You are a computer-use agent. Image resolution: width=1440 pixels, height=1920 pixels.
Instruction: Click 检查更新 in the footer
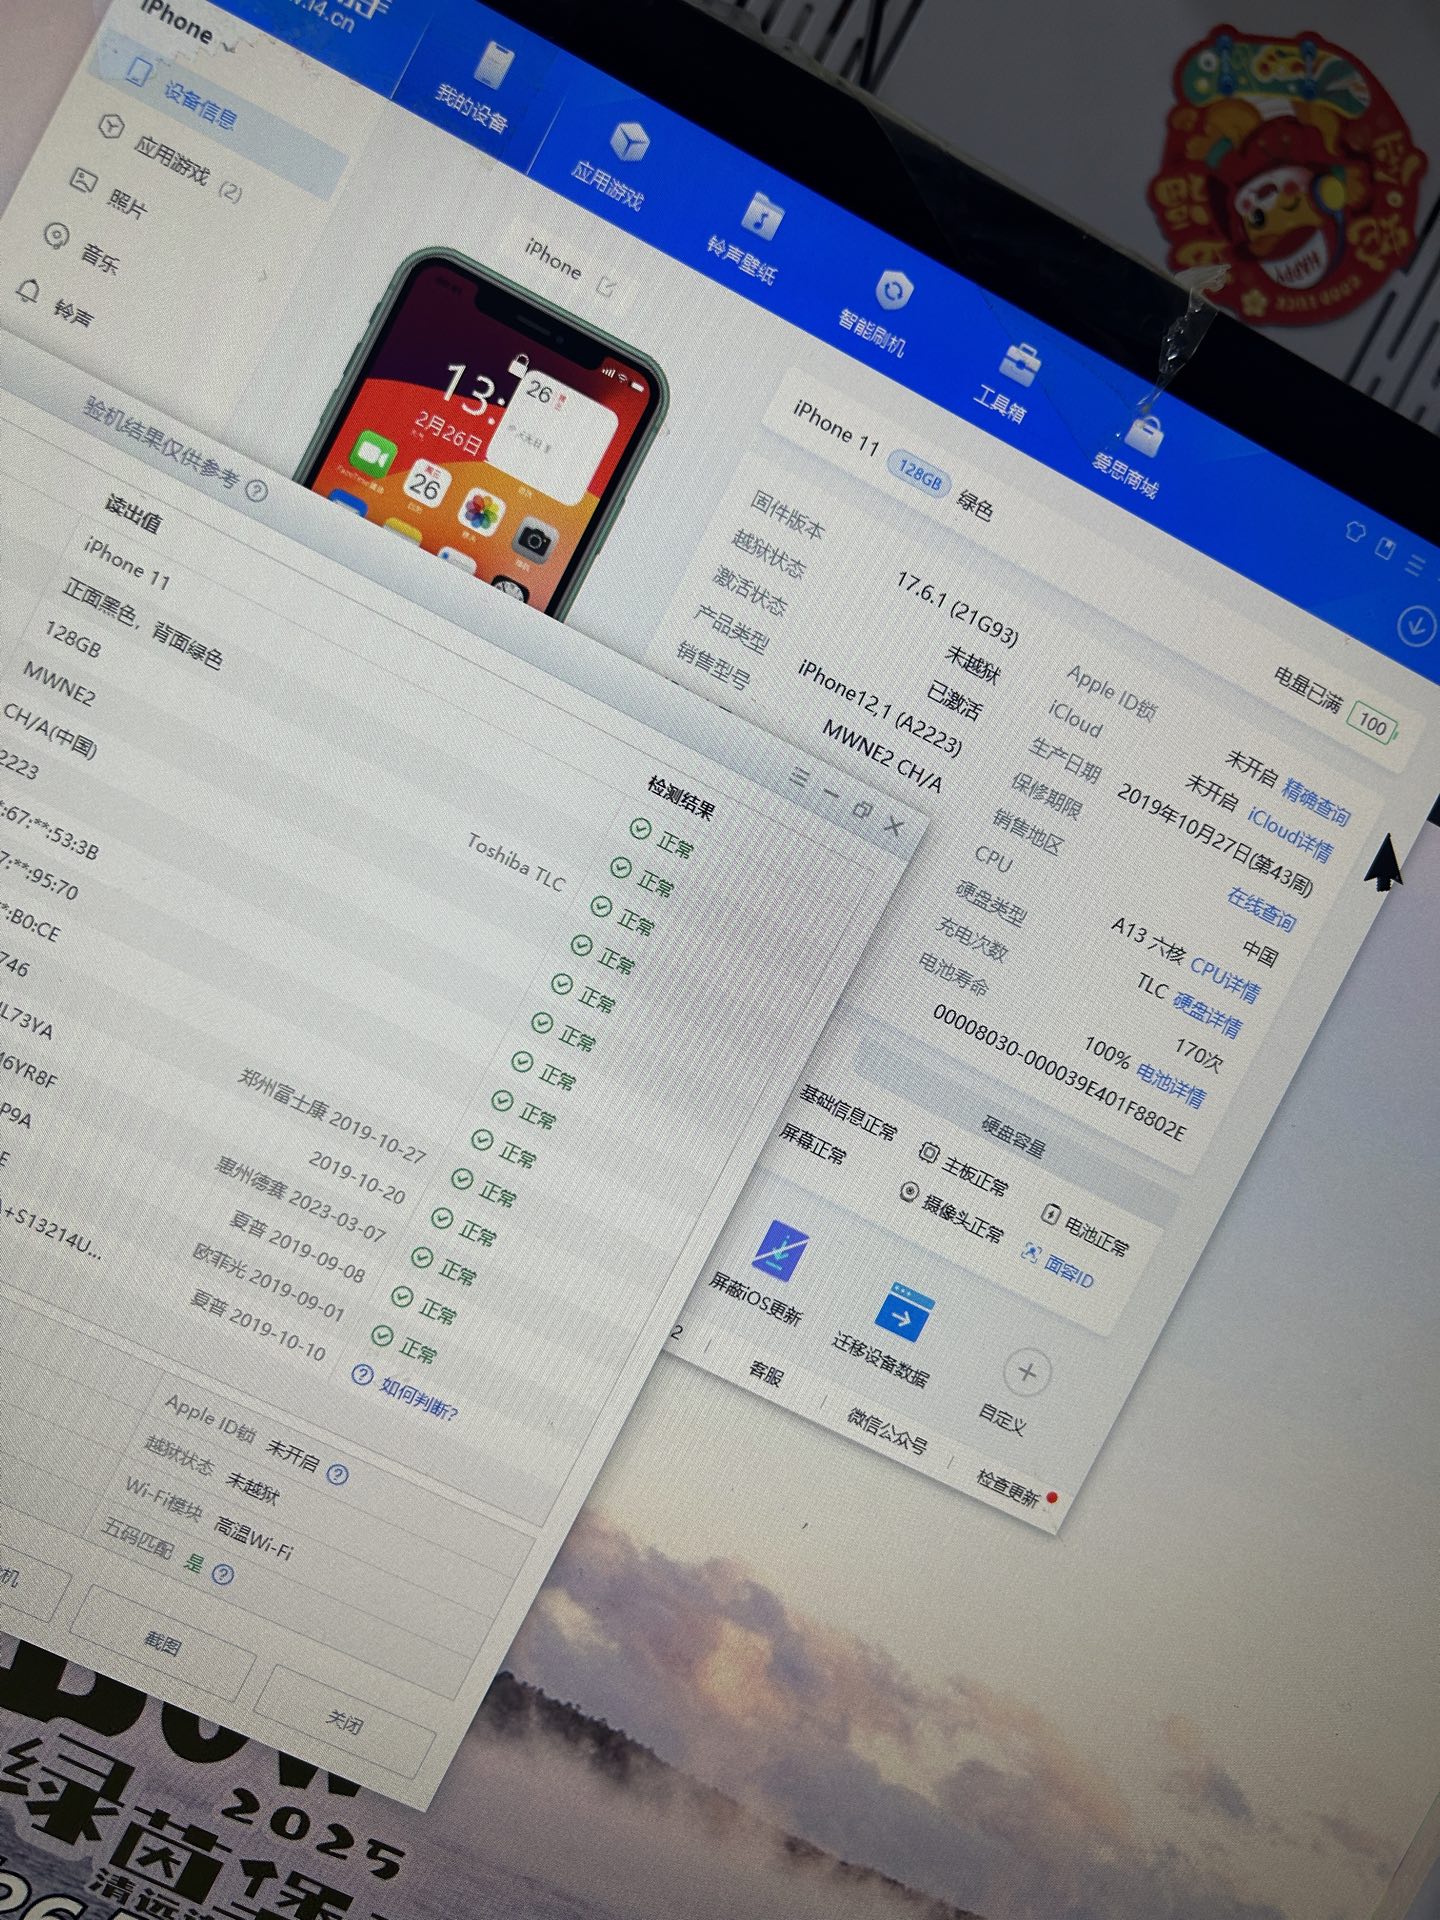pos(1010,1489)
